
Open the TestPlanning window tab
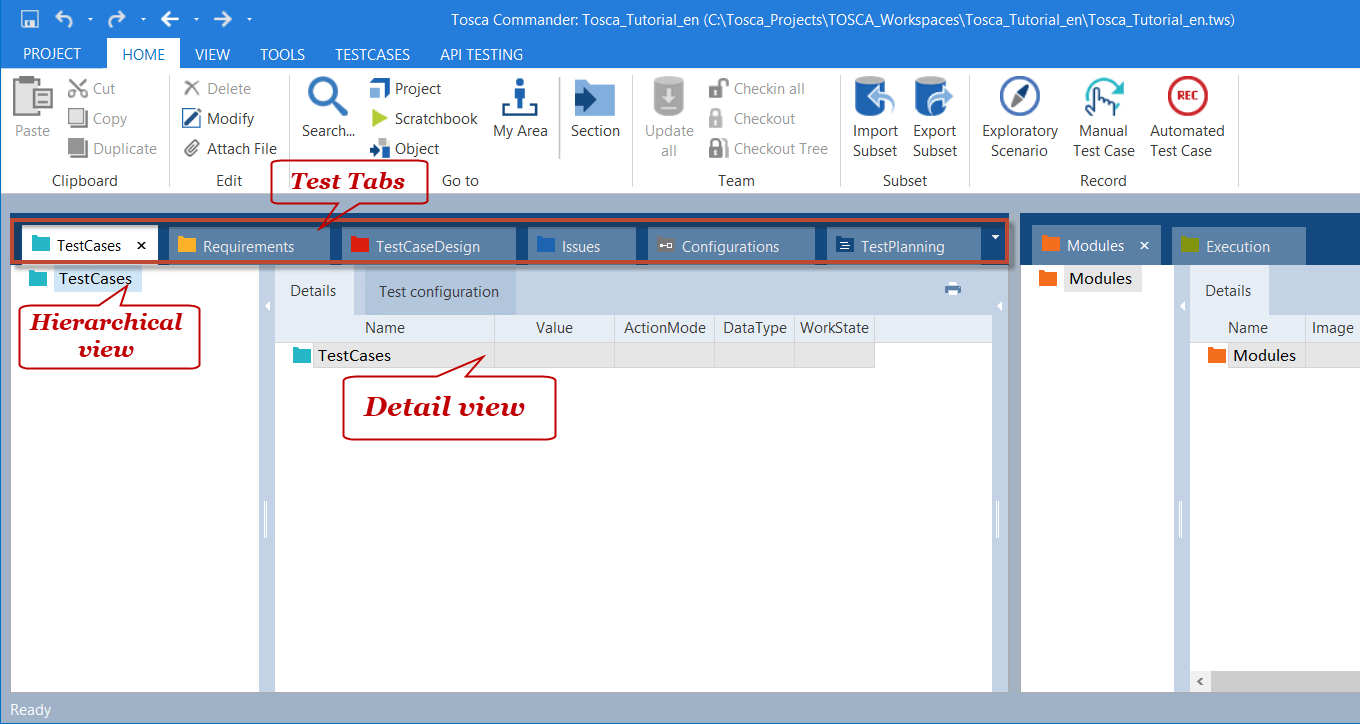[903, 246]
